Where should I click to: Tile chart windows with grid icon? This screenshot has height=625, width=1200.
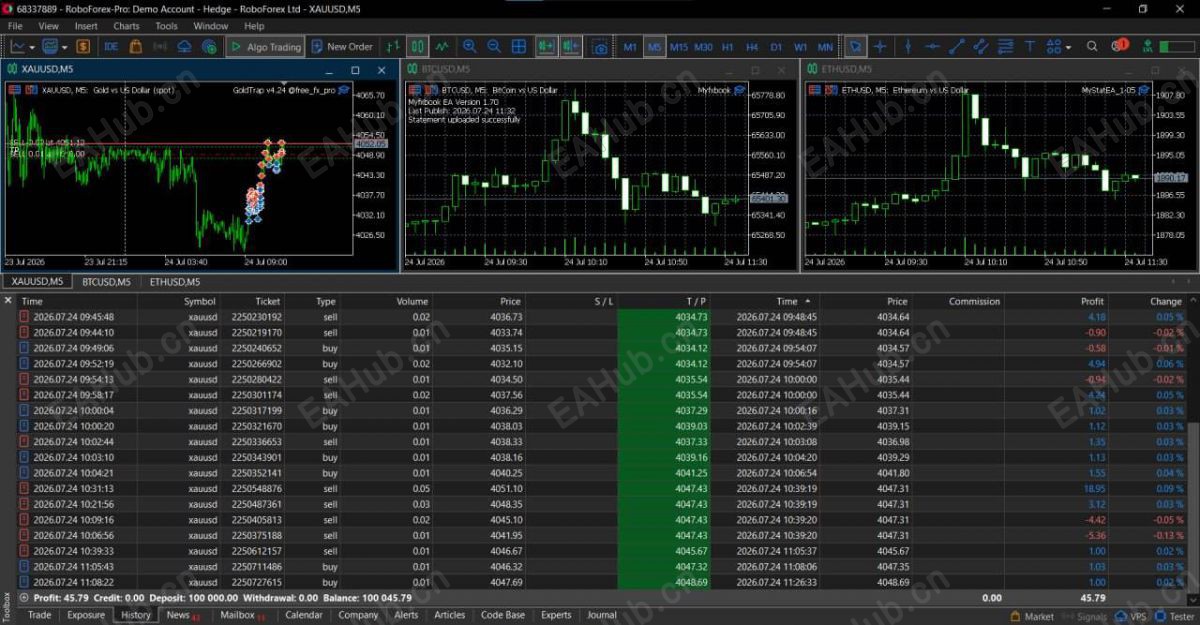coord(519,46)
